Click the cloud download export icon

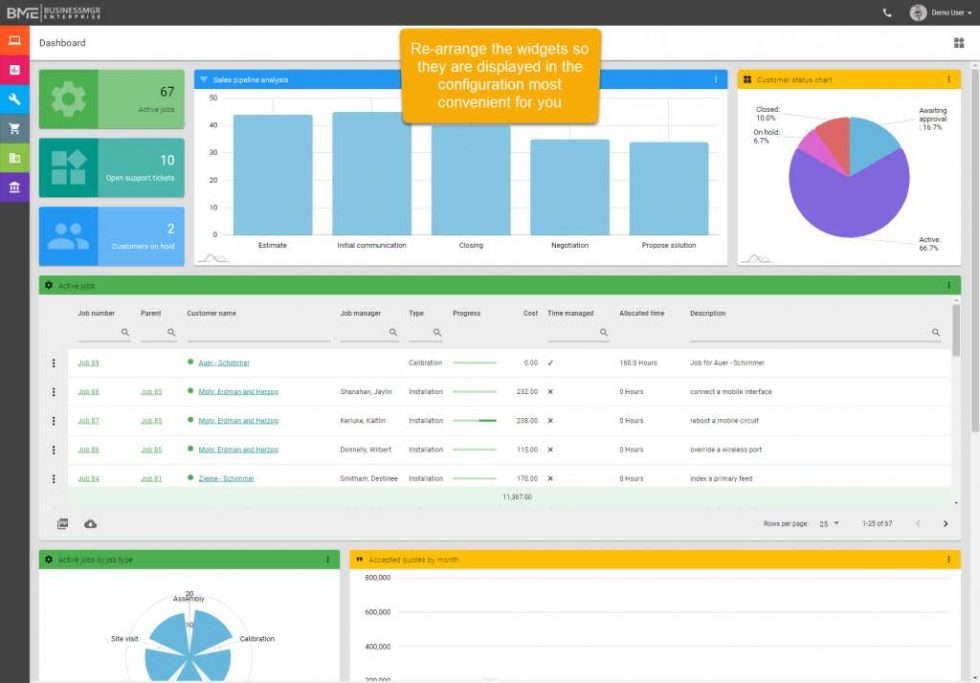pos(91,524)
